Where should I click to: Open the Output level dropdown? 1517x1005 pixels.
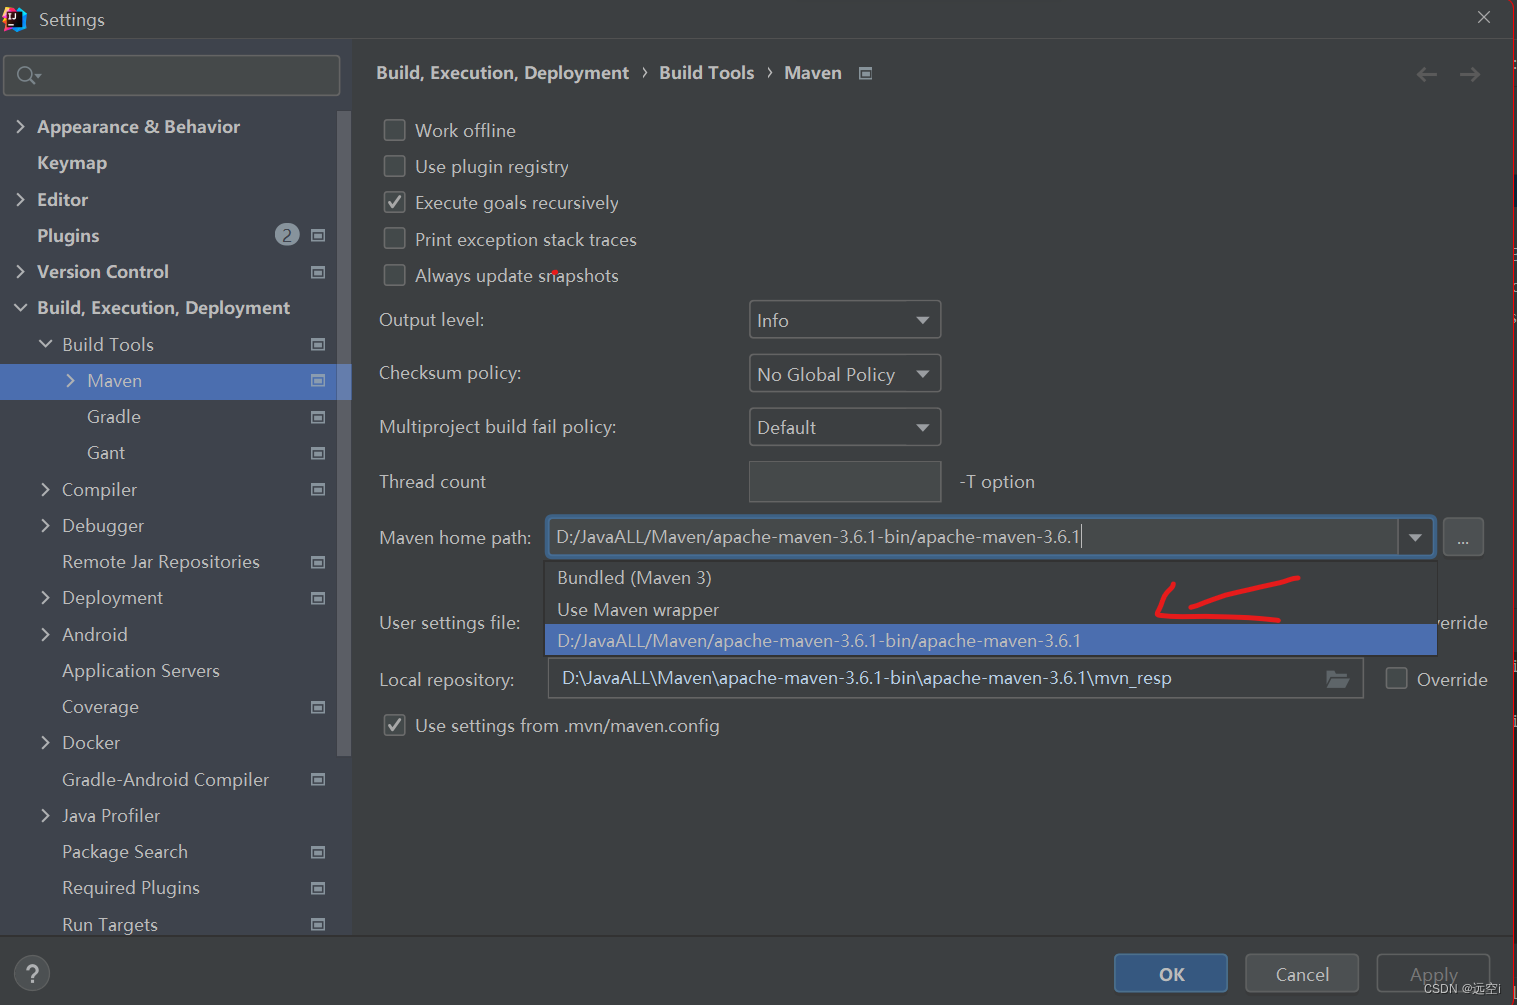844,319
